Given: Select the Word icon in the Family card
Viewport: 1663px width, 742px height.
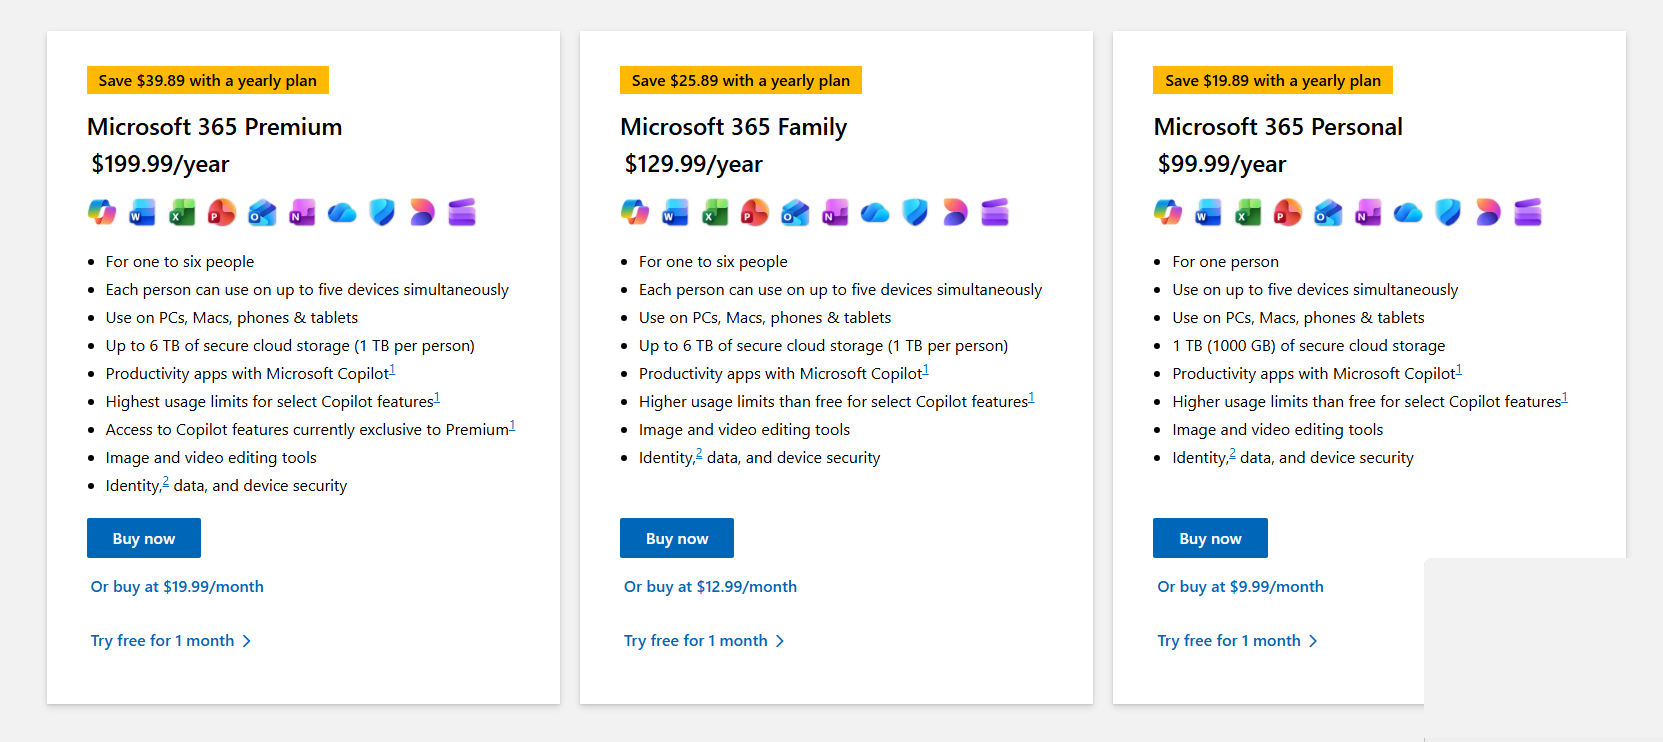Looking at the screenshot, I should point(675,212).
